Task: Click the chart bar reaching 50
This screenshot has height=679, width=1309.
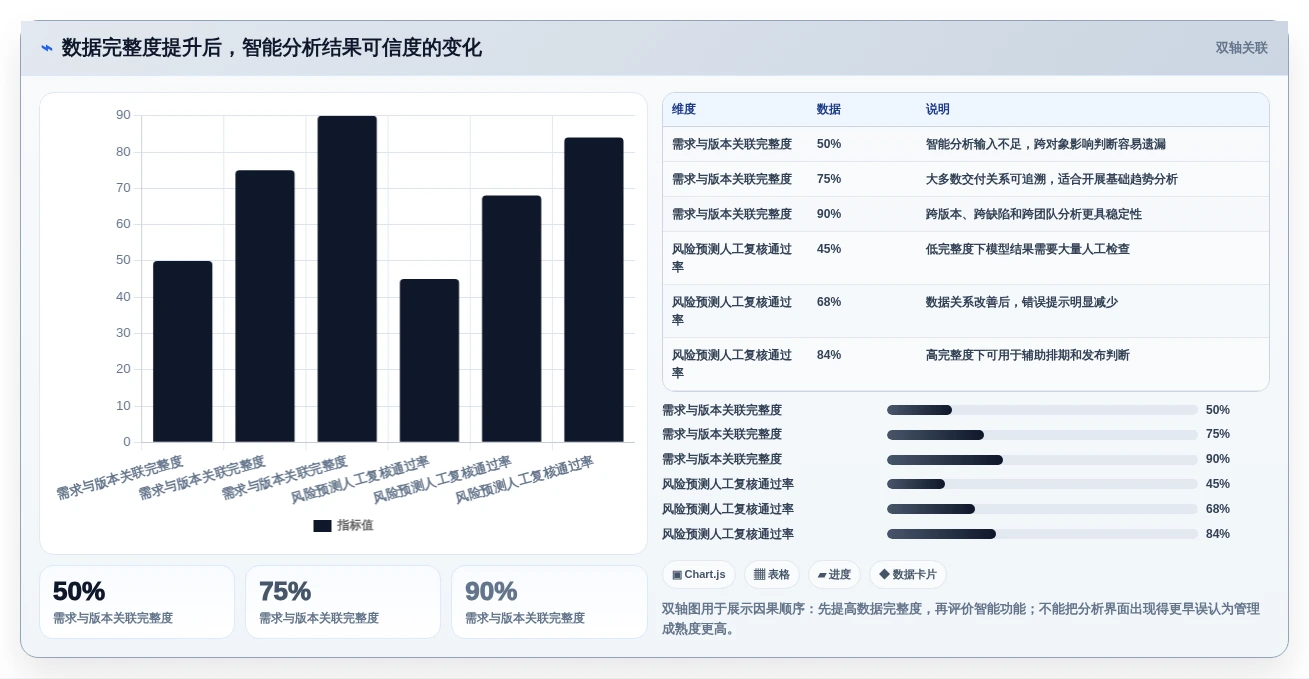Action: [x=183, y=351]
